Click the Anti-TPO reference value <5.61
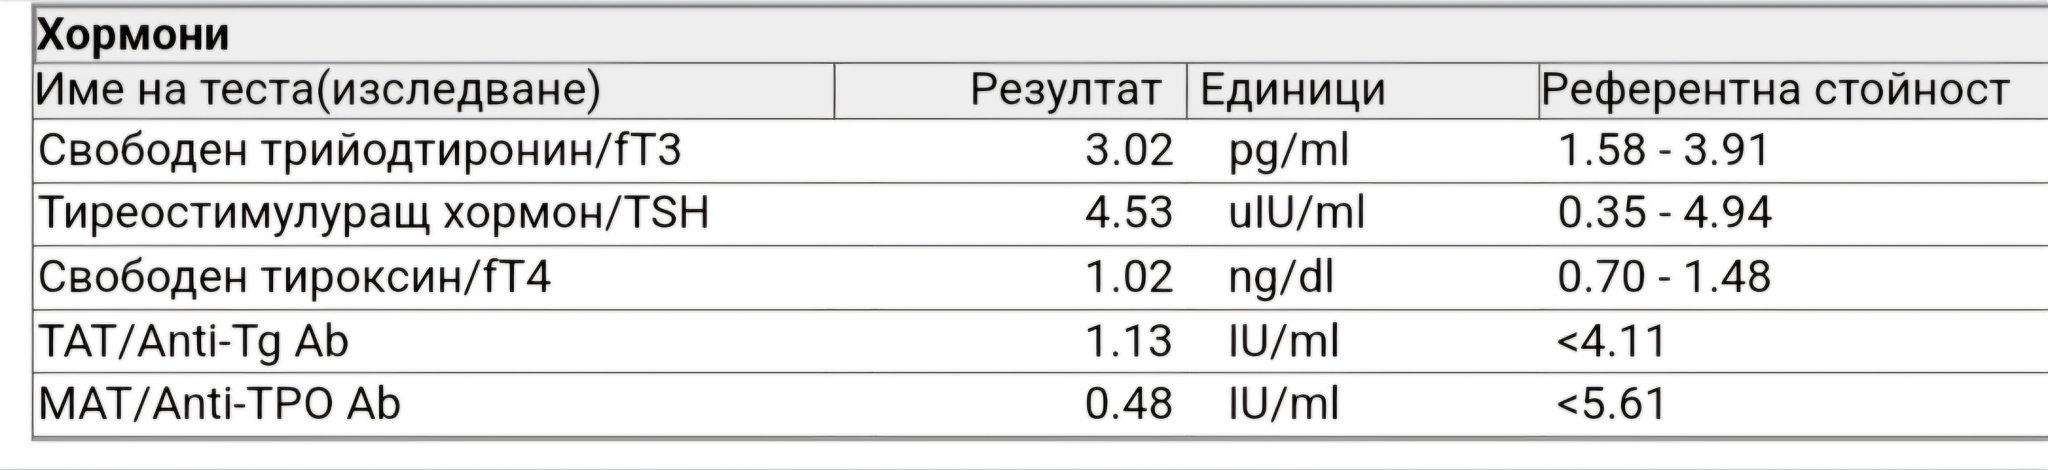Viewport: 2048px width, 470px height. coord(1611,404)
